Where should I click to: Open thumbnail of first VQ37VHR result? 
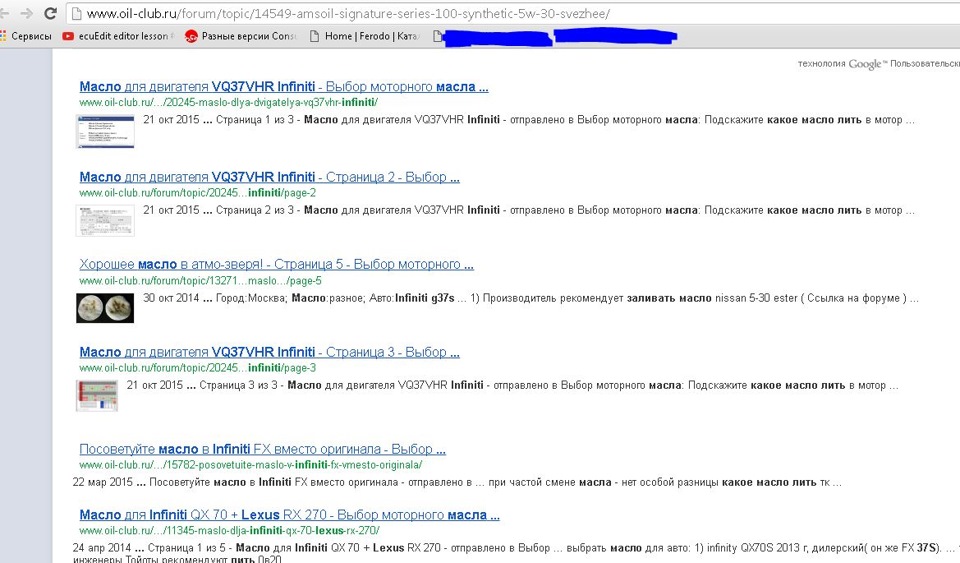coord(105,131)
